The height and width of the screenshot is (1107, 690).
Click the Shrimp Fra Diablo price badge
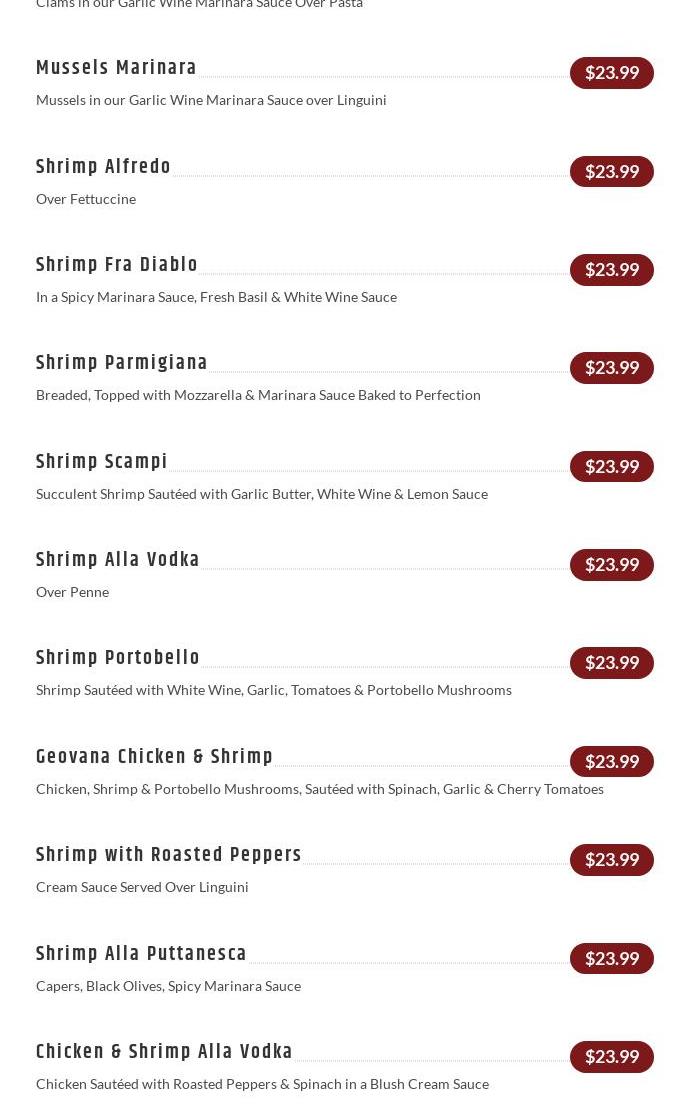612,270
